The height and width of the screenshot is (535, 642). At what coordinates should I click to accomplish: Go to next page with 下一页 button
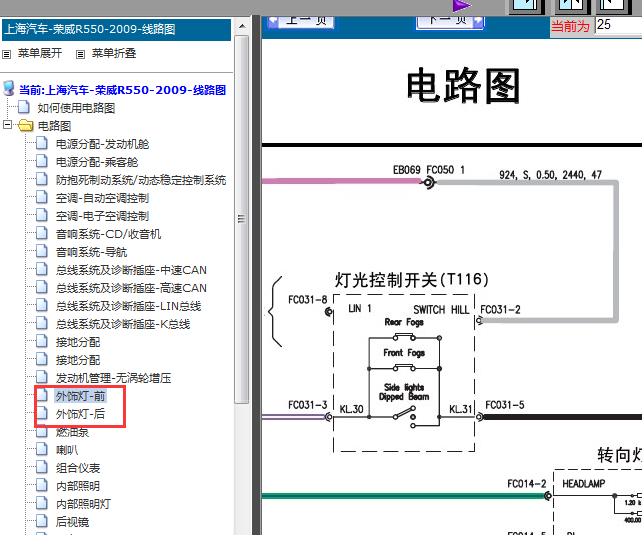coord(450,21)
